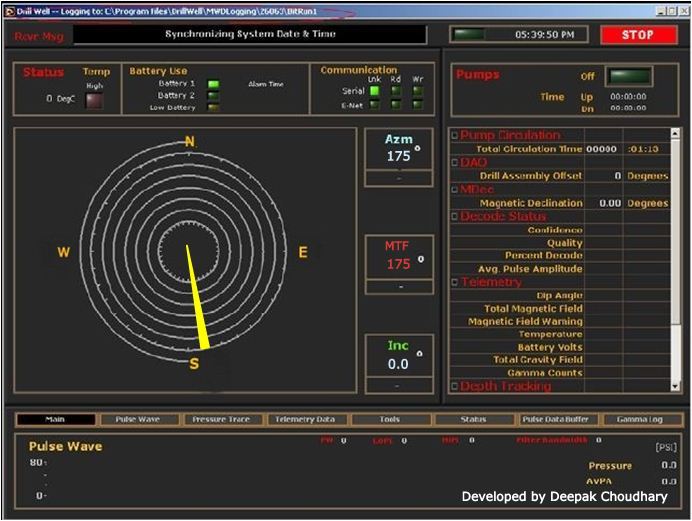This screenshot has height=521, width=692.
Task: Click the Drill Well app icon in title bar
Action: 10,11
